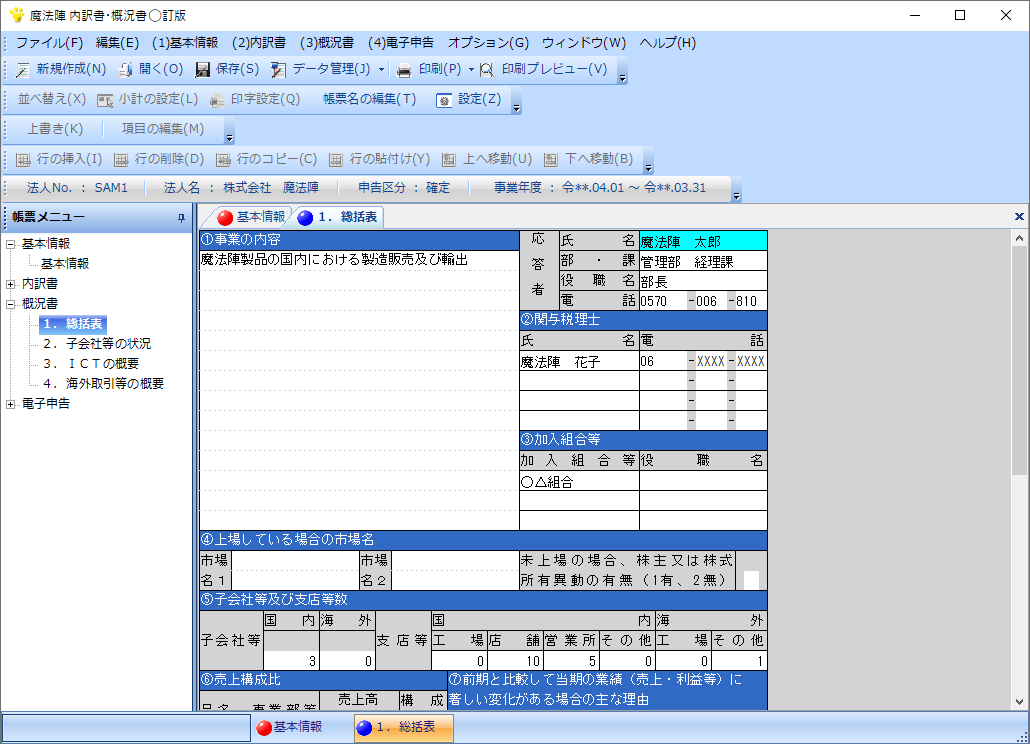Open the データ管理(J) dropdown arrow
Image resolution: width=1030 pixels, height=744 pixels.
382,70
